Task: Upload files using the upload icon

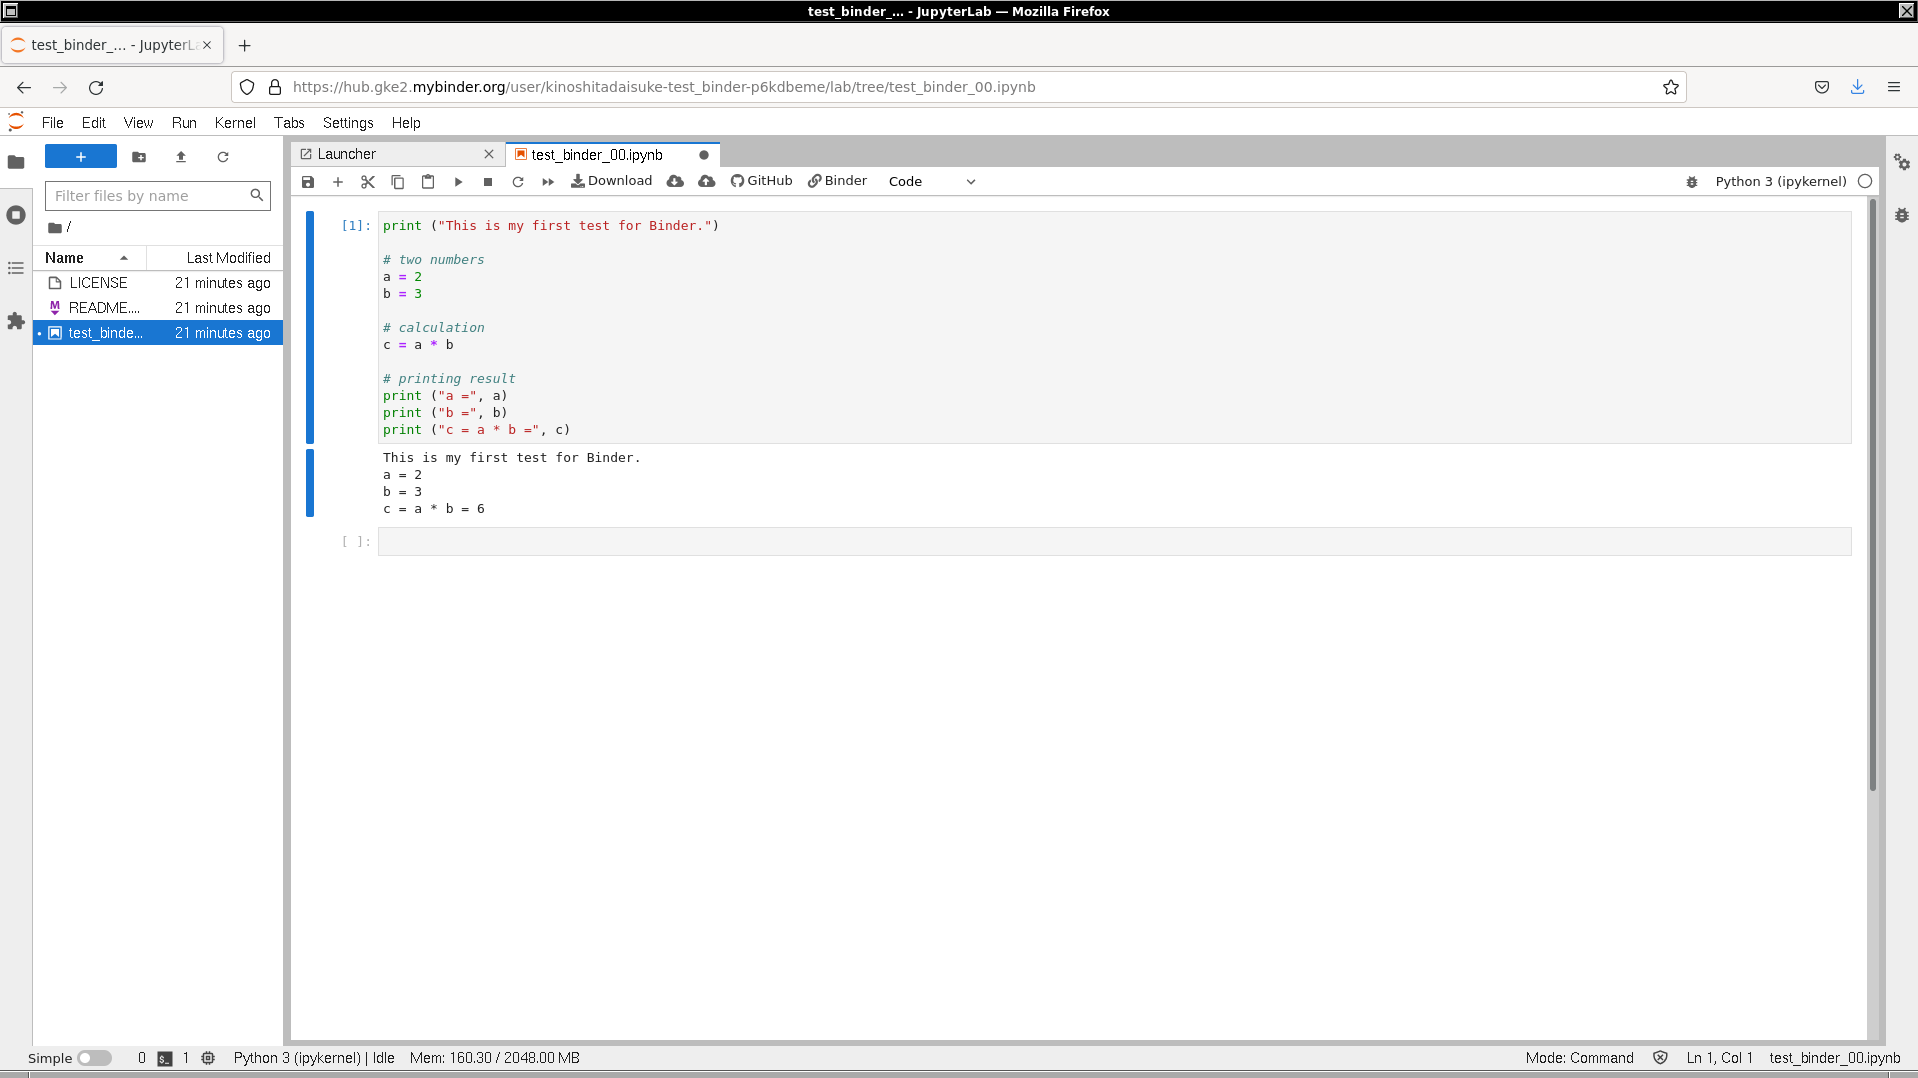Action: pos(181,157)
